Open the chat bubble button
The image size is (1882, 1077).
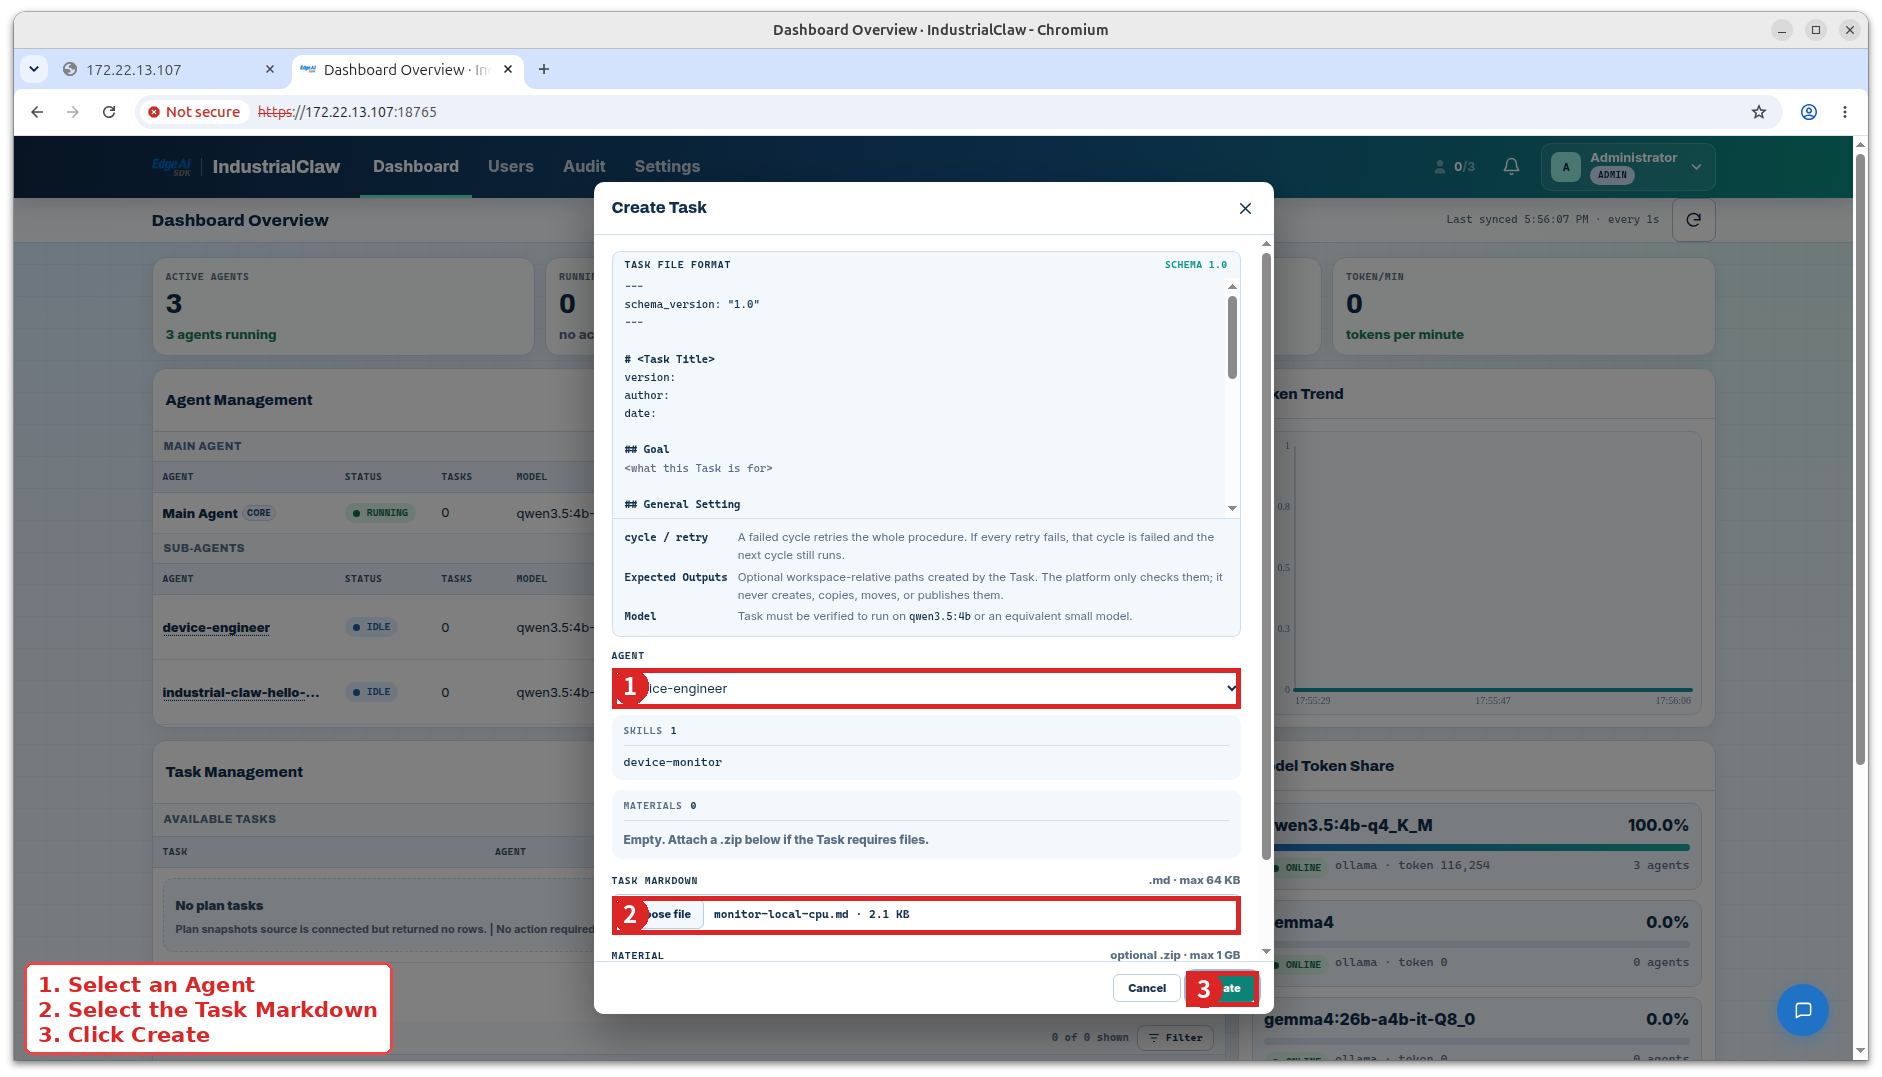[x=1802, y=1010]
